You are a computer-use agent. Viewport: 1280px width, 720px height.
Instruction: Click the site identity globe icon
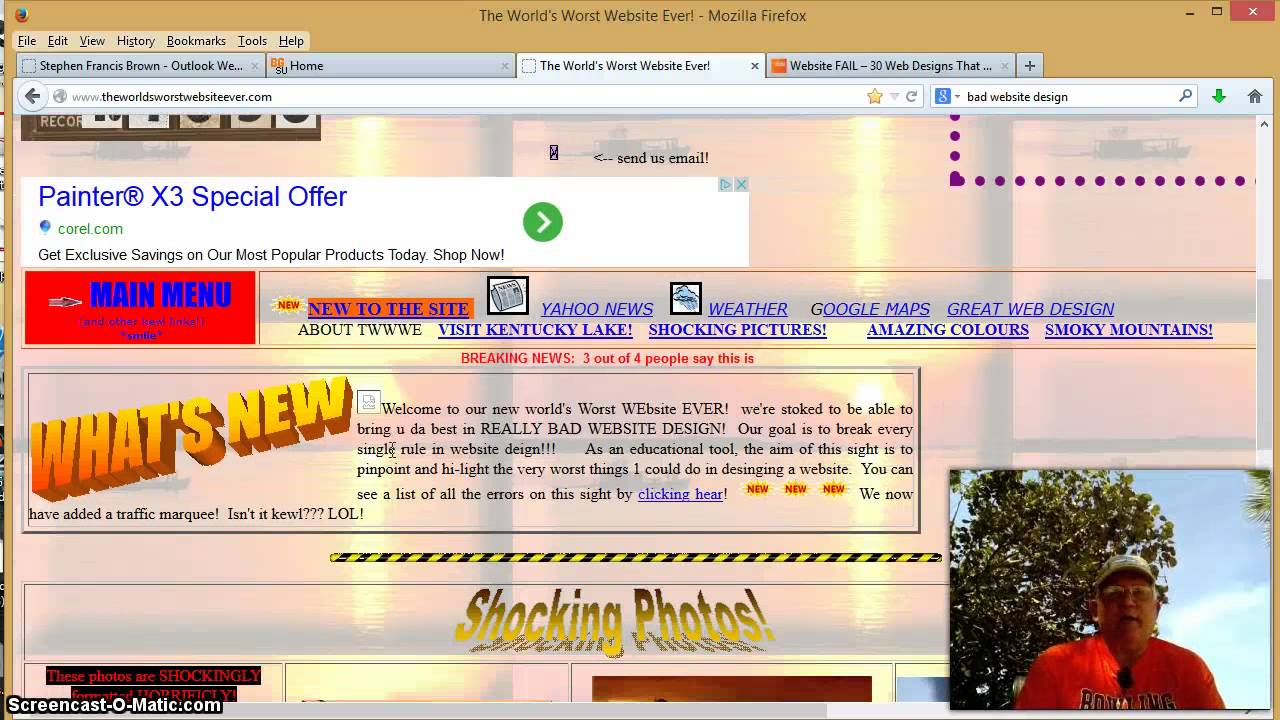60,96
